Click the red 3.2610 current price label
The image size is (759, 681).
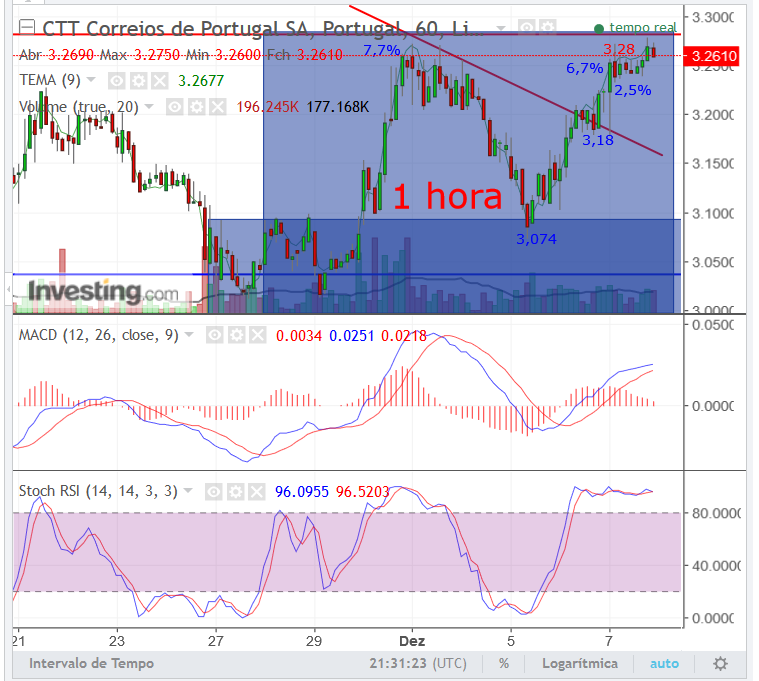pyautogui.click(x=711, y=56)
